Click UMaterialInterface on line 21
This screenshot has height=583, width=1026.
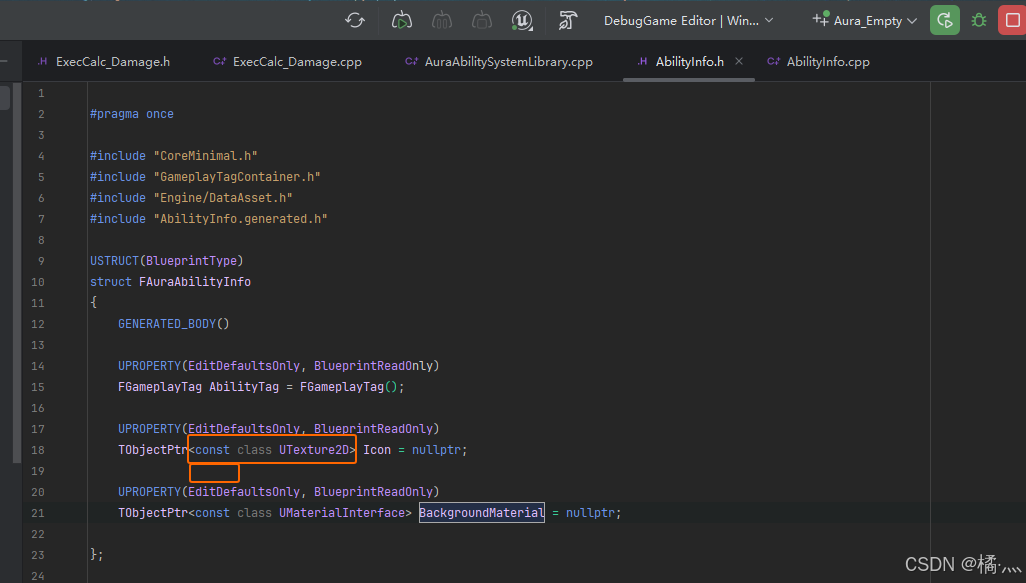[342, 512]
